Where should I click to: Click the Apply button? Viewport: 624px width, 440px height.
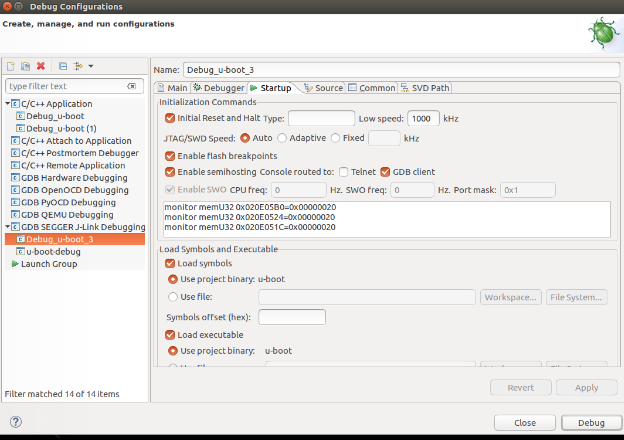click(x=586, y=387)
